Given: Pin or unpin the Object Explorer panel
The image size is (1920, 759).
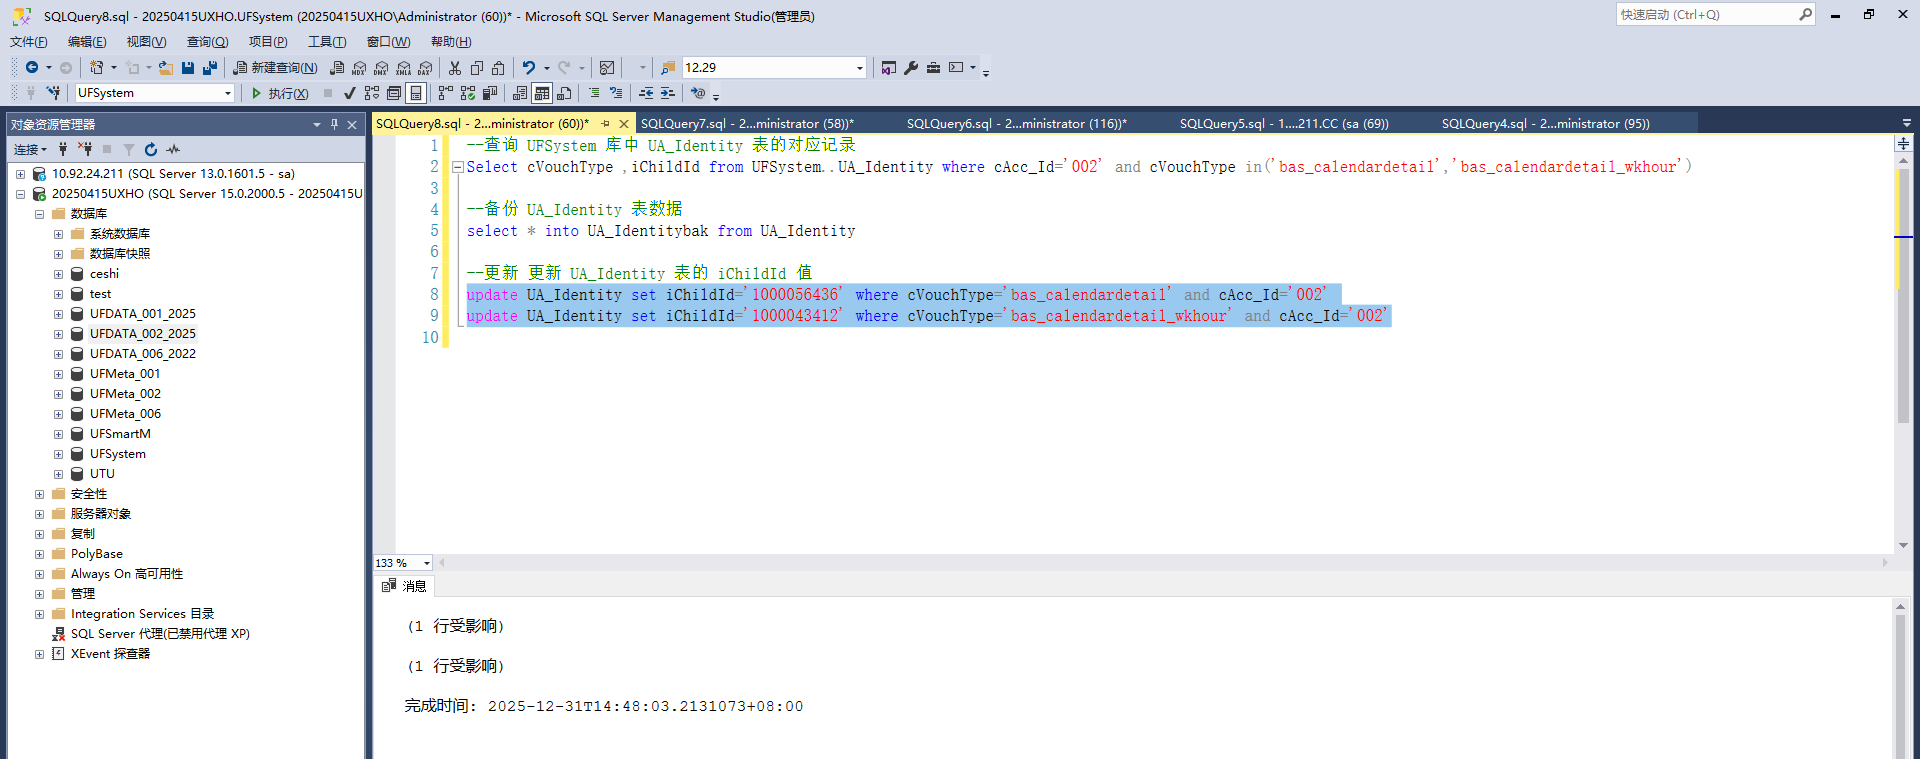Looking at the screenshot, I should (334, 125).
